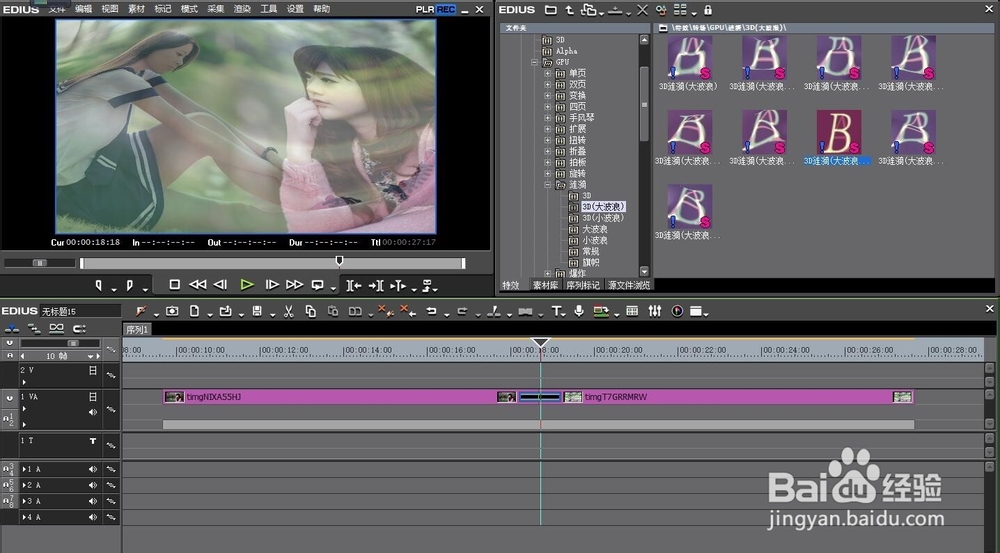Open the 工具 menu

[x=268, y=9]
